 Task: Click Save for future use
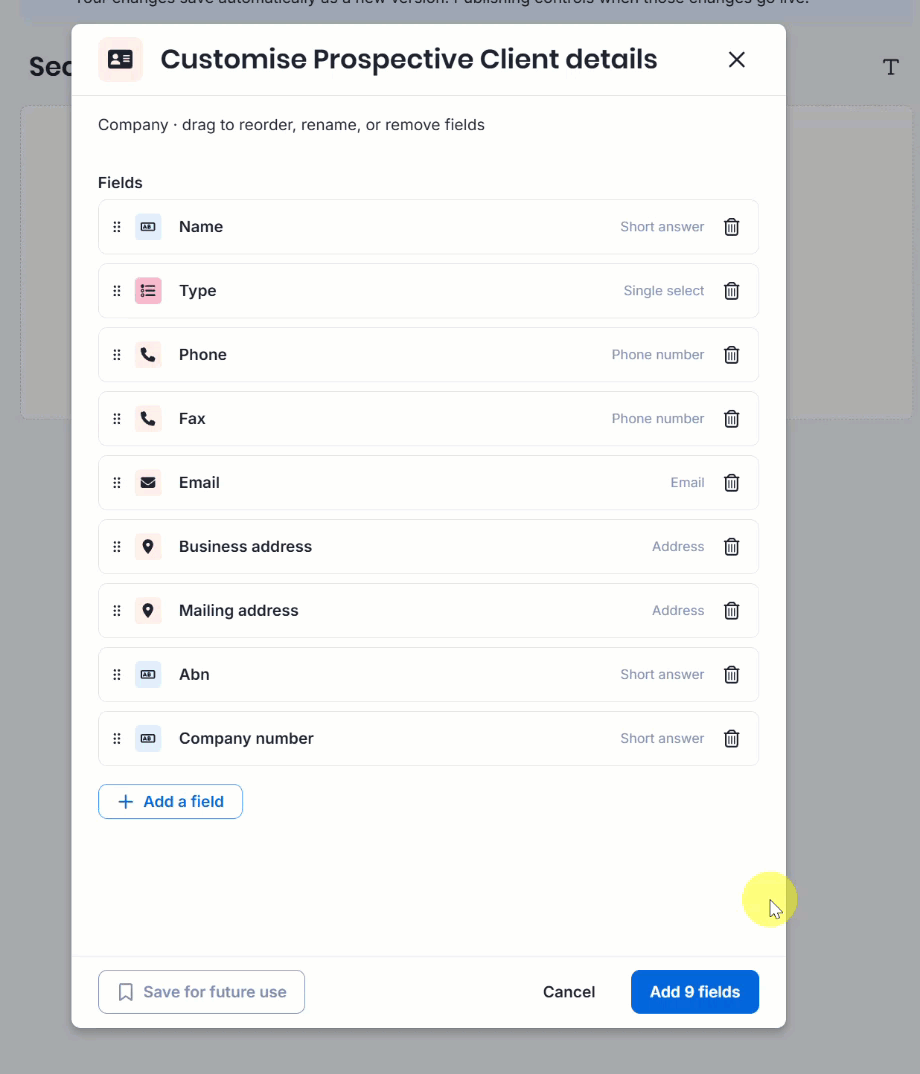tap(201, 992)
